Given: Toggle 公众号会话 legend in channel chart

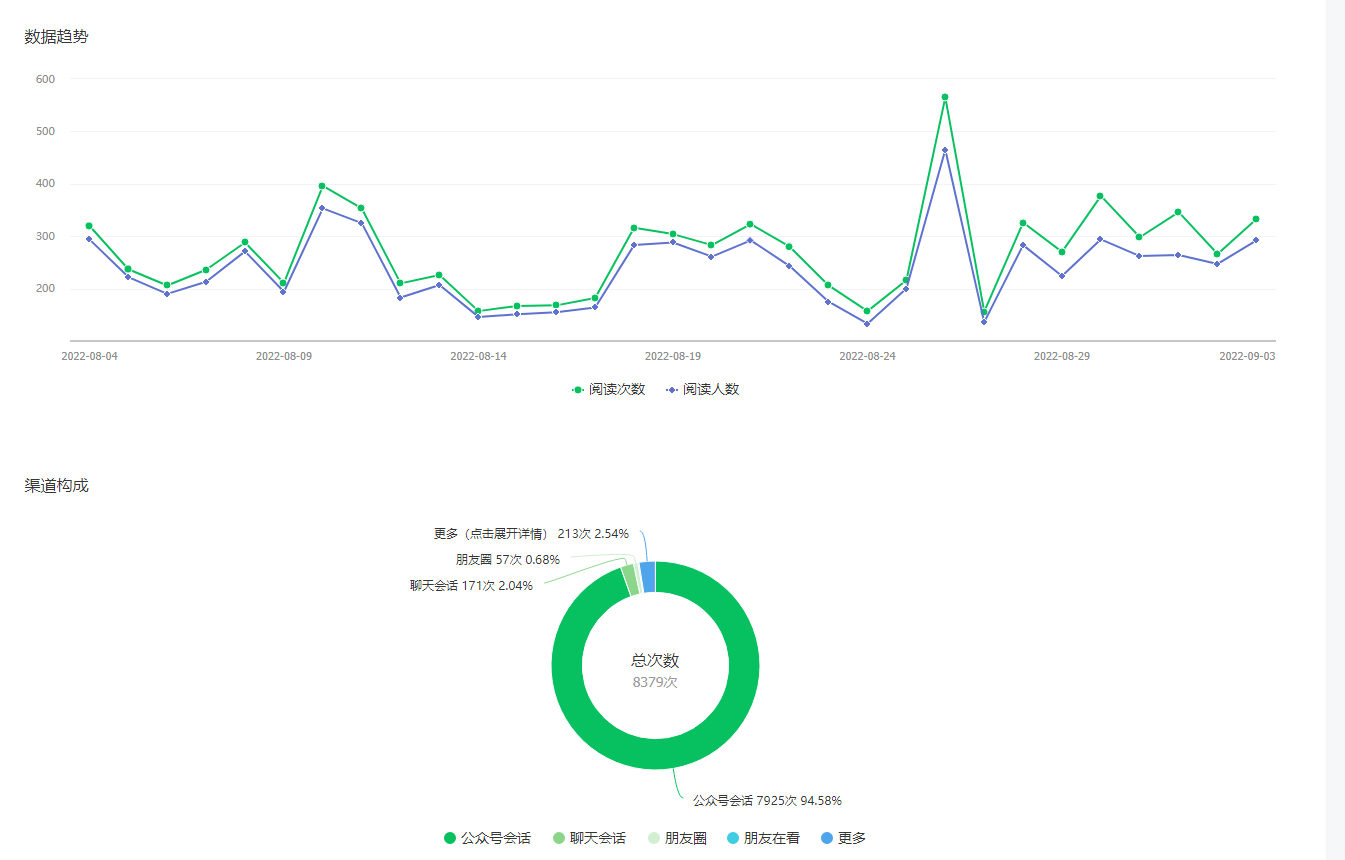Looking at the screenshot, I should pyautogui.click(x=487, y=838).
